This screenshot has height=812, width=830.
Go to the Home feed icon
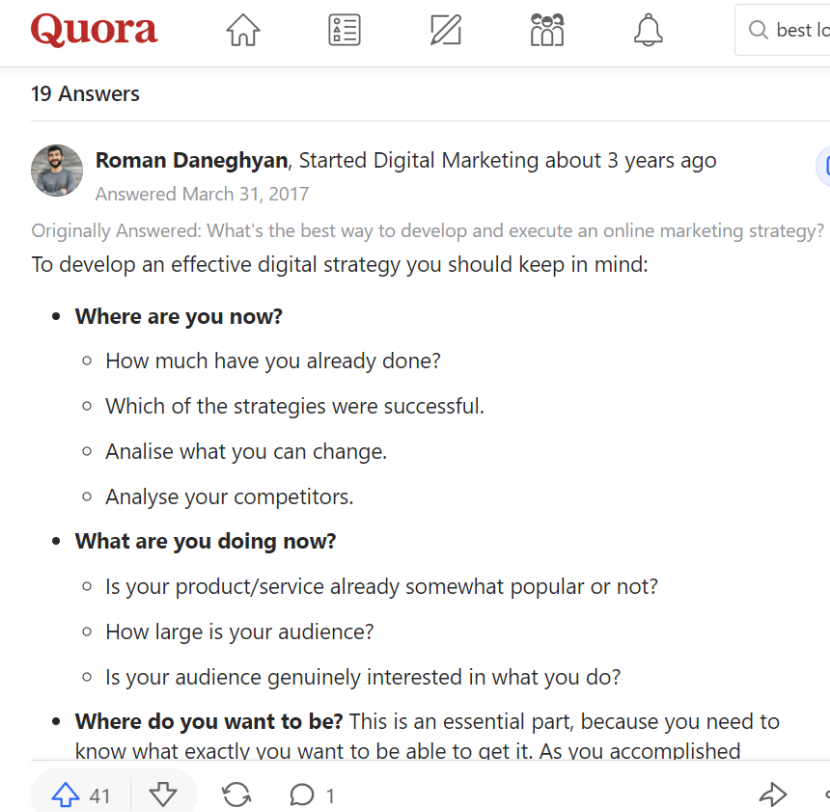pos(243,31)
